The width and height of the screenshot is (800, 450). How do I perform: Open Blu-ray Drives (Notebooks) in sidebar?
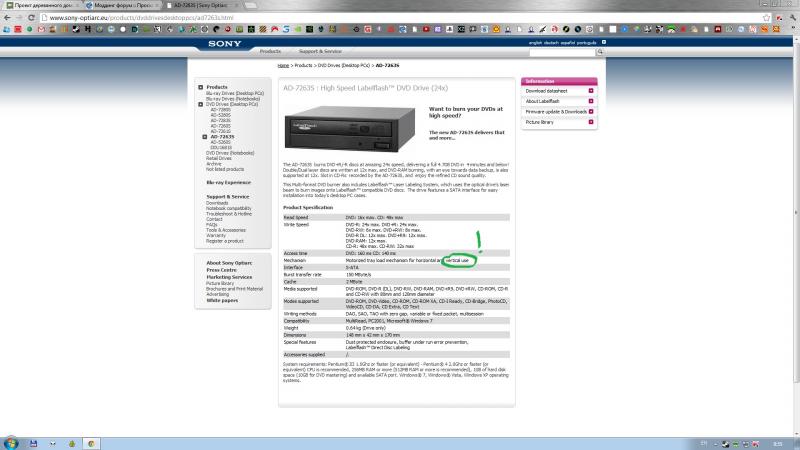tap(233, 98)
